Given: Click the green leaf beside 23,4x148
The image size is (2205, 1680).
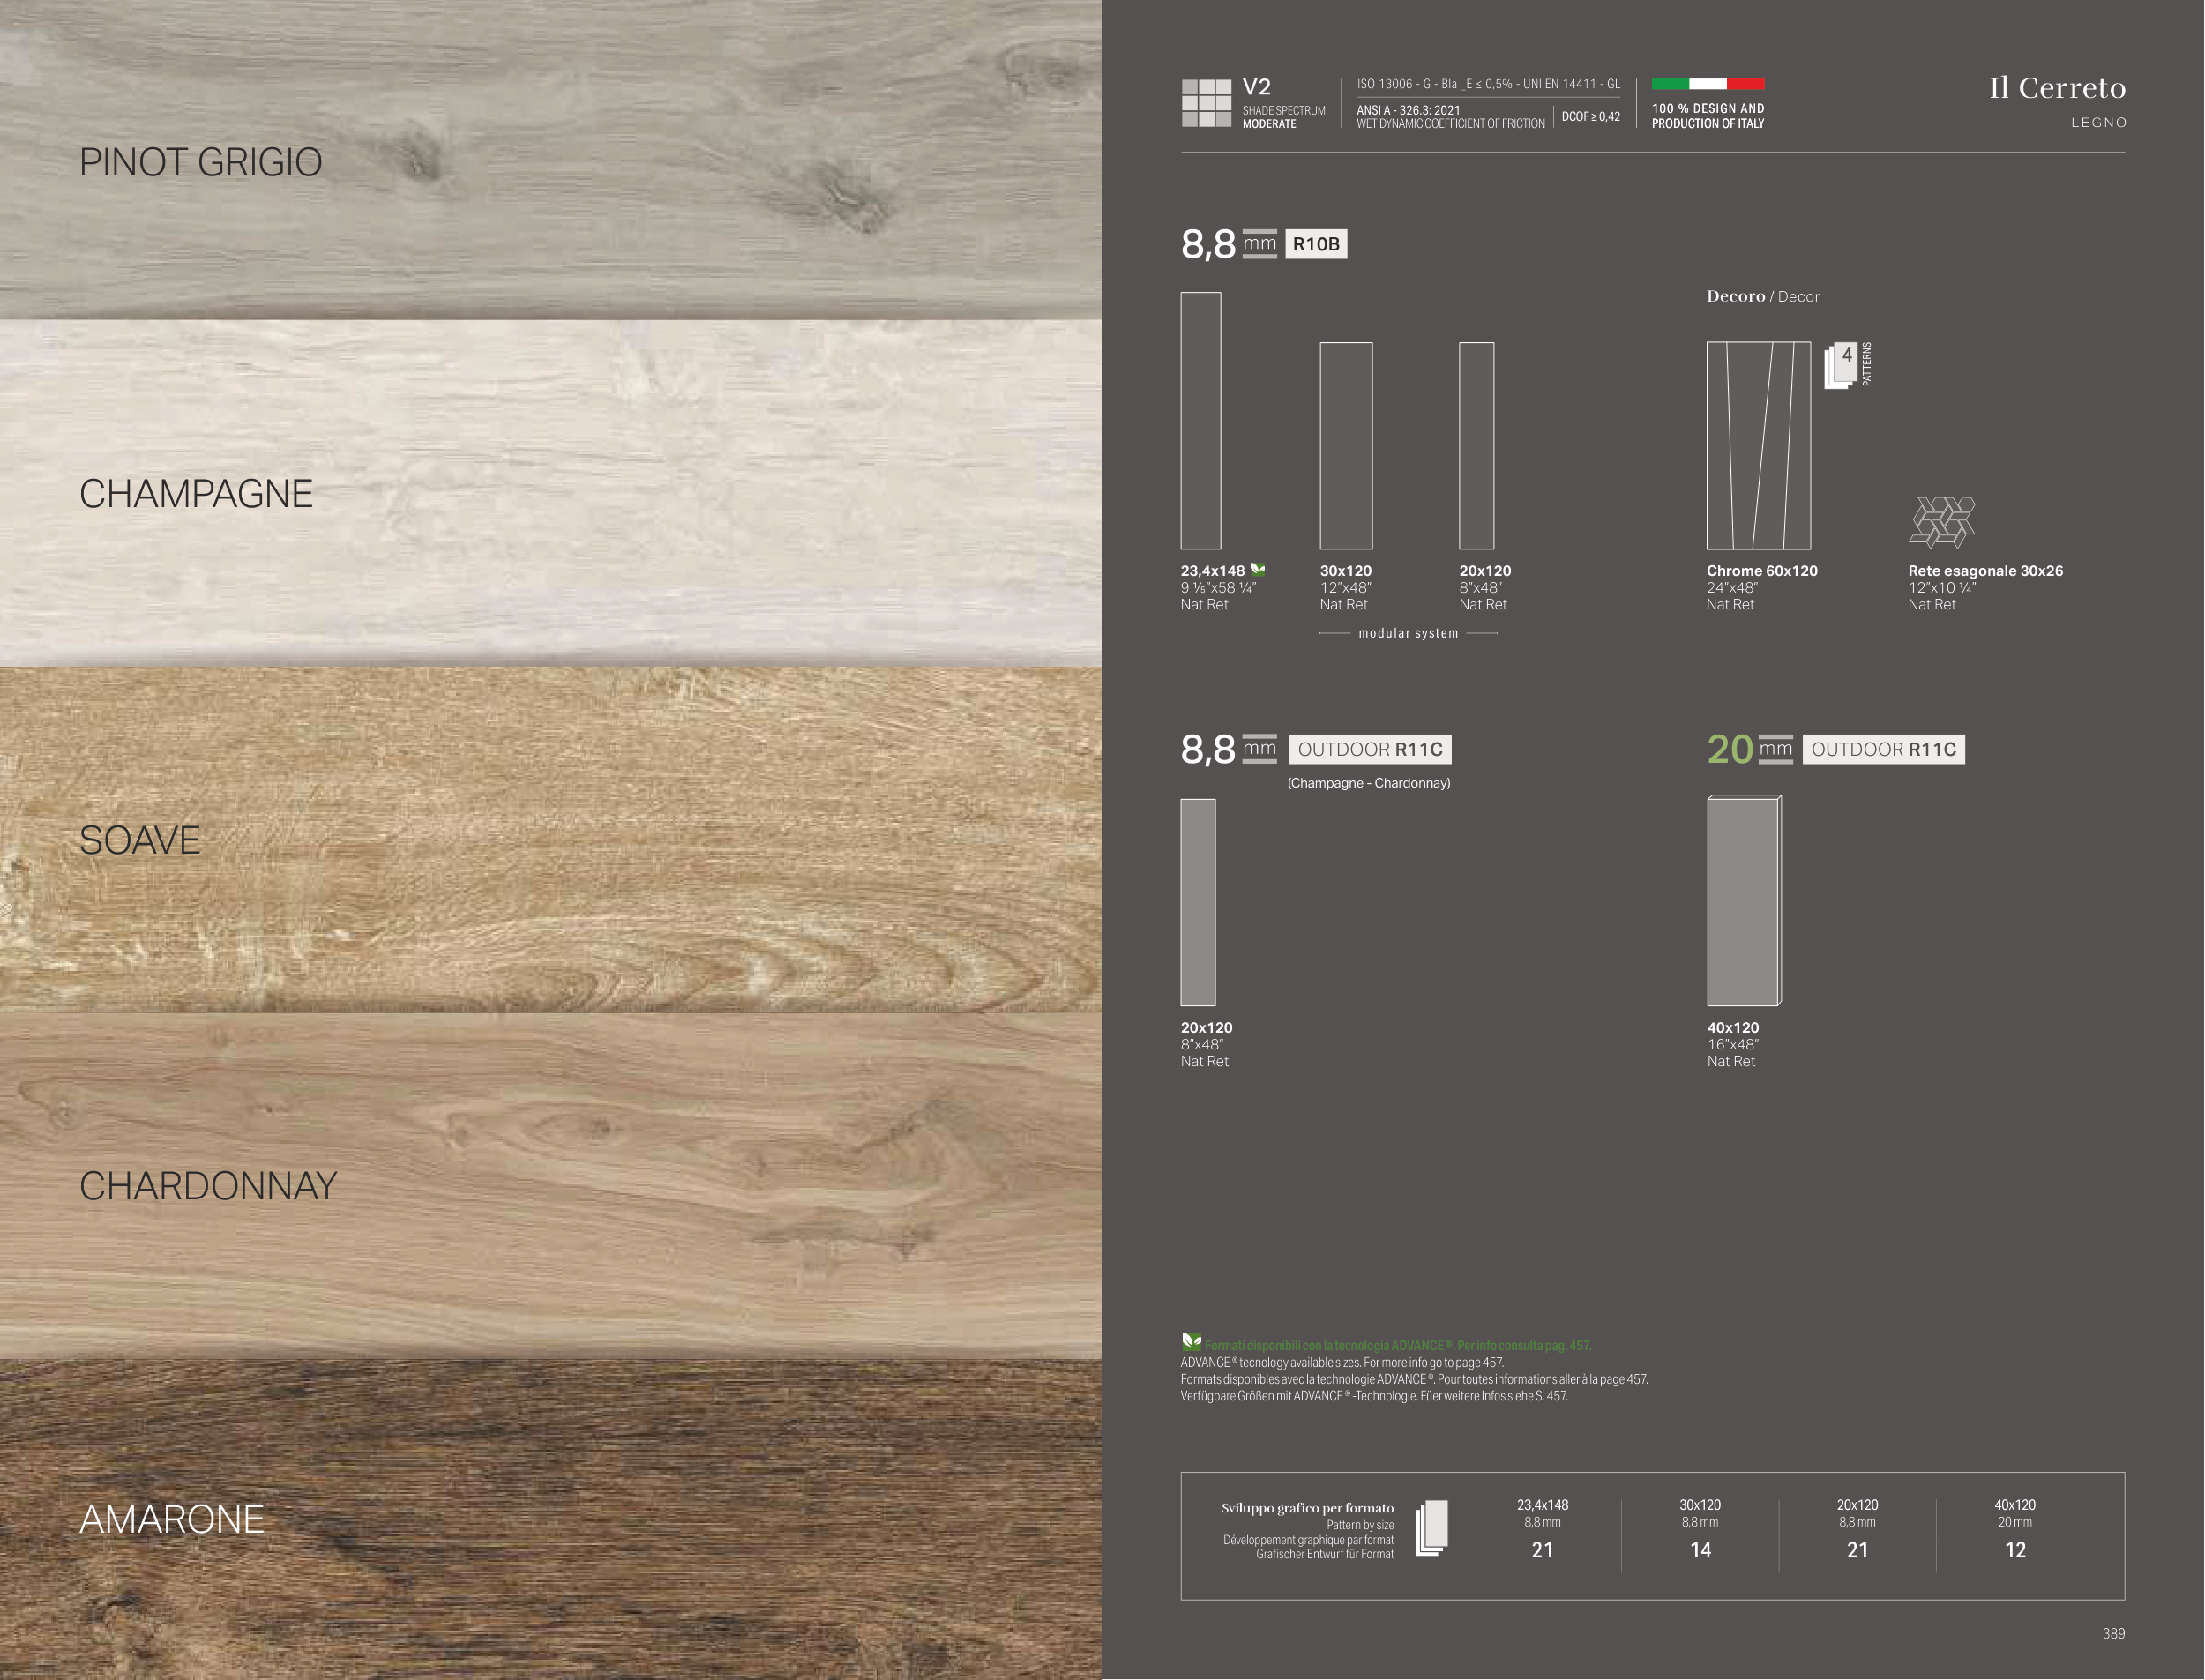Looking at the screenshot, I should pyautogui.click(x=1258, y=570).
